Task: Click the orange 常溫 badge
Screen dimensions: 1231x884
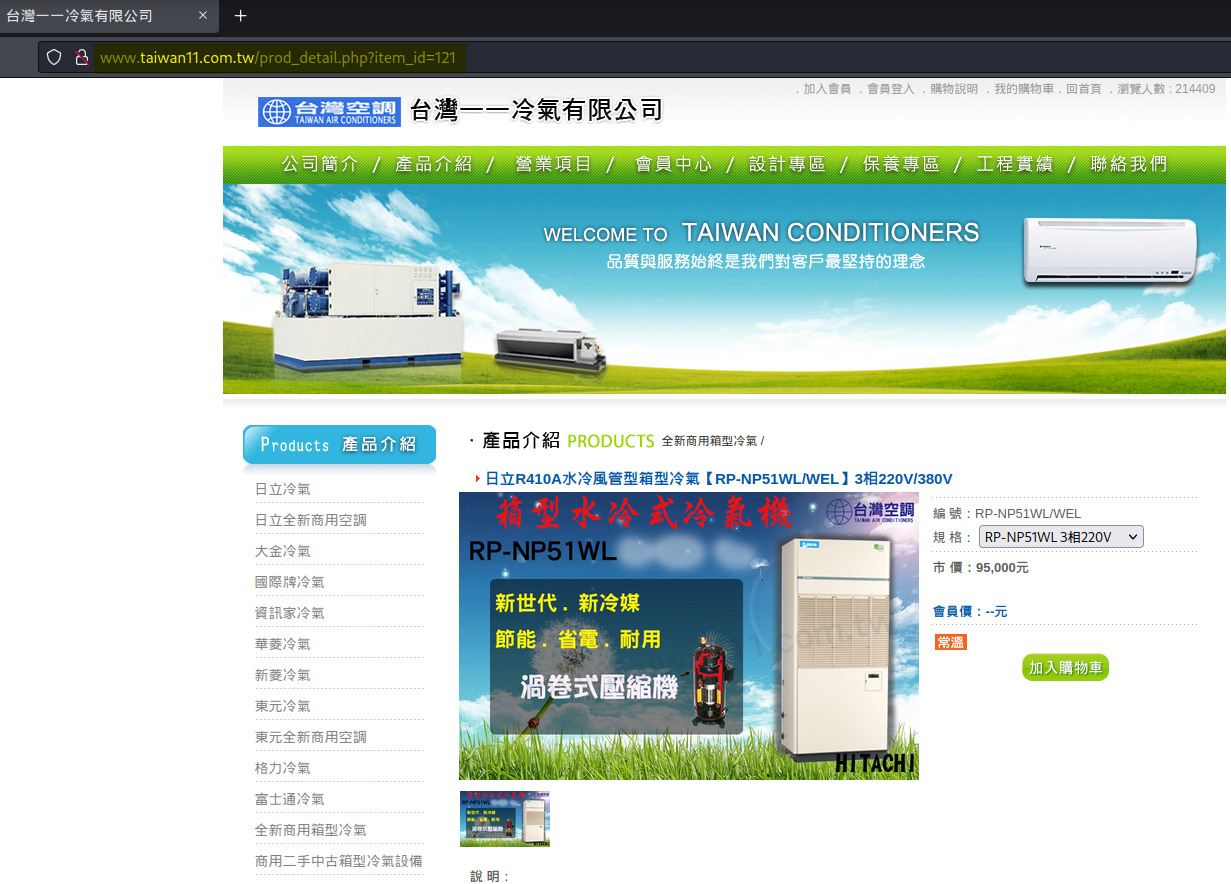Action: [x=951, y=642]
